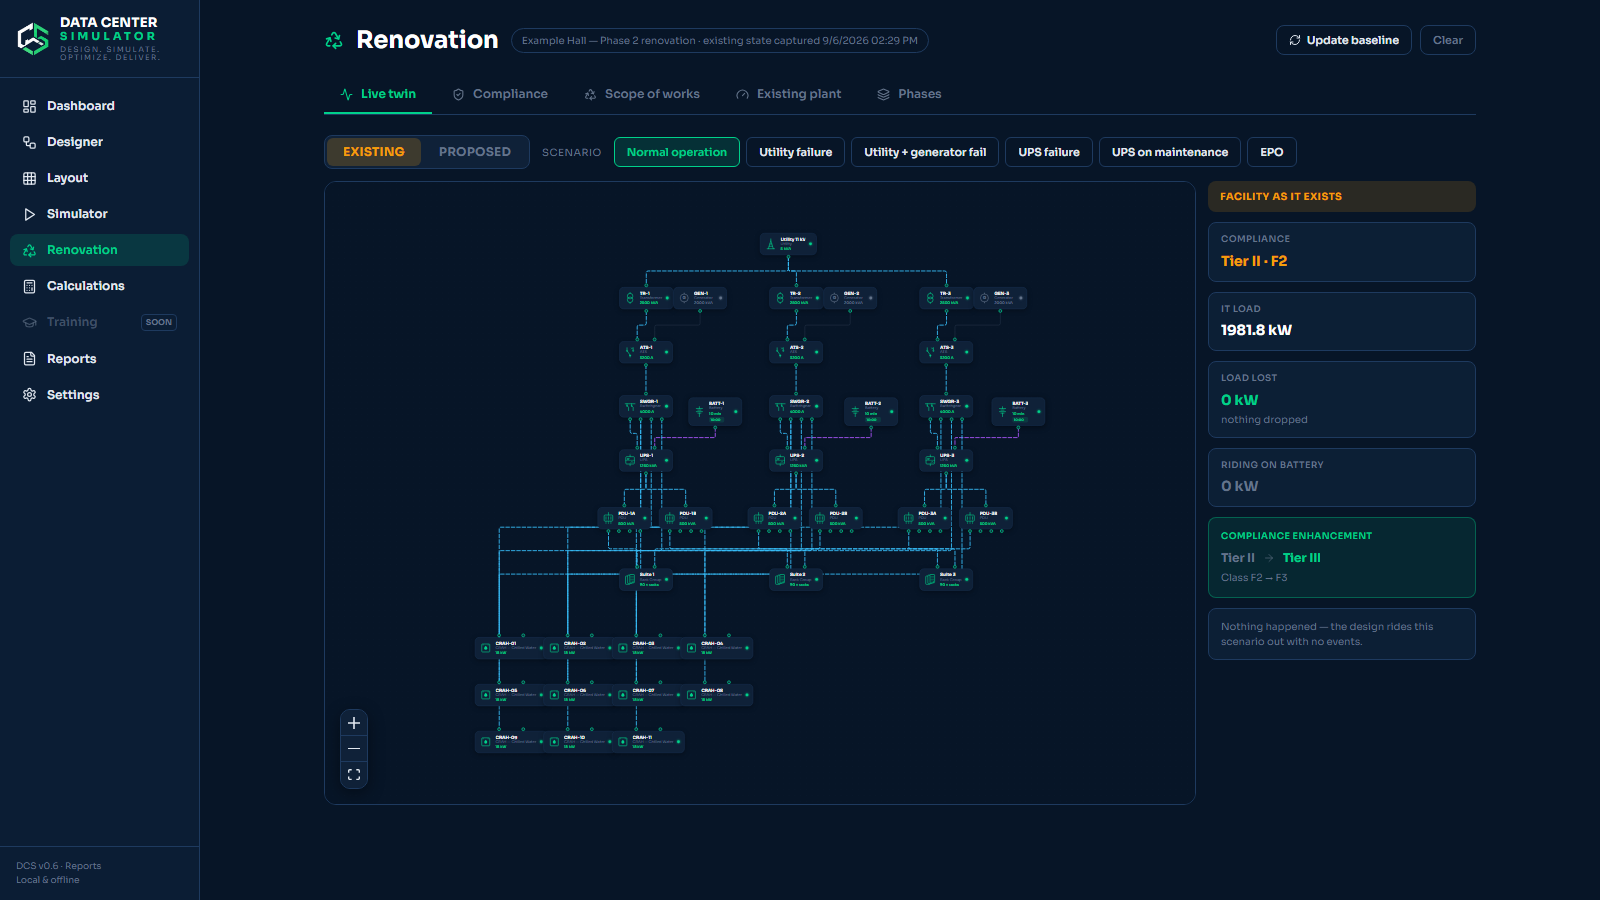Switch to the Compliance tab
Viewport: 1600px width, 900px height.
[500, 94]
